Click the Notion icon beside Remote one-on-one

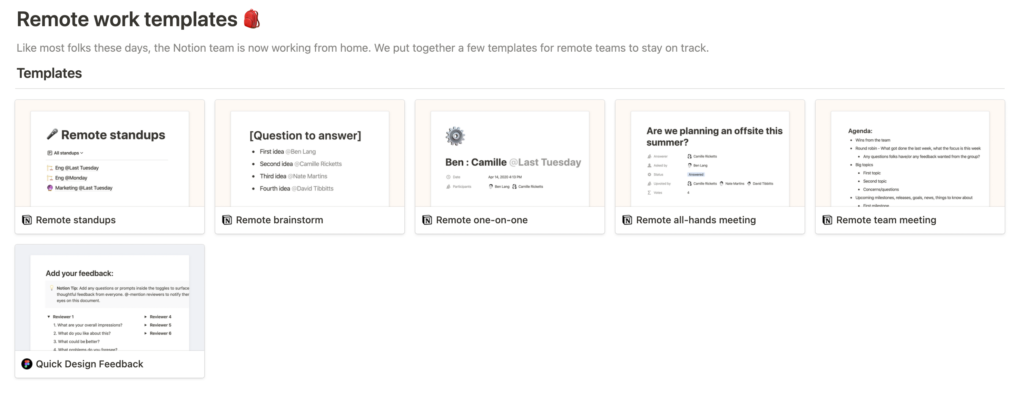tap(426, 220)
